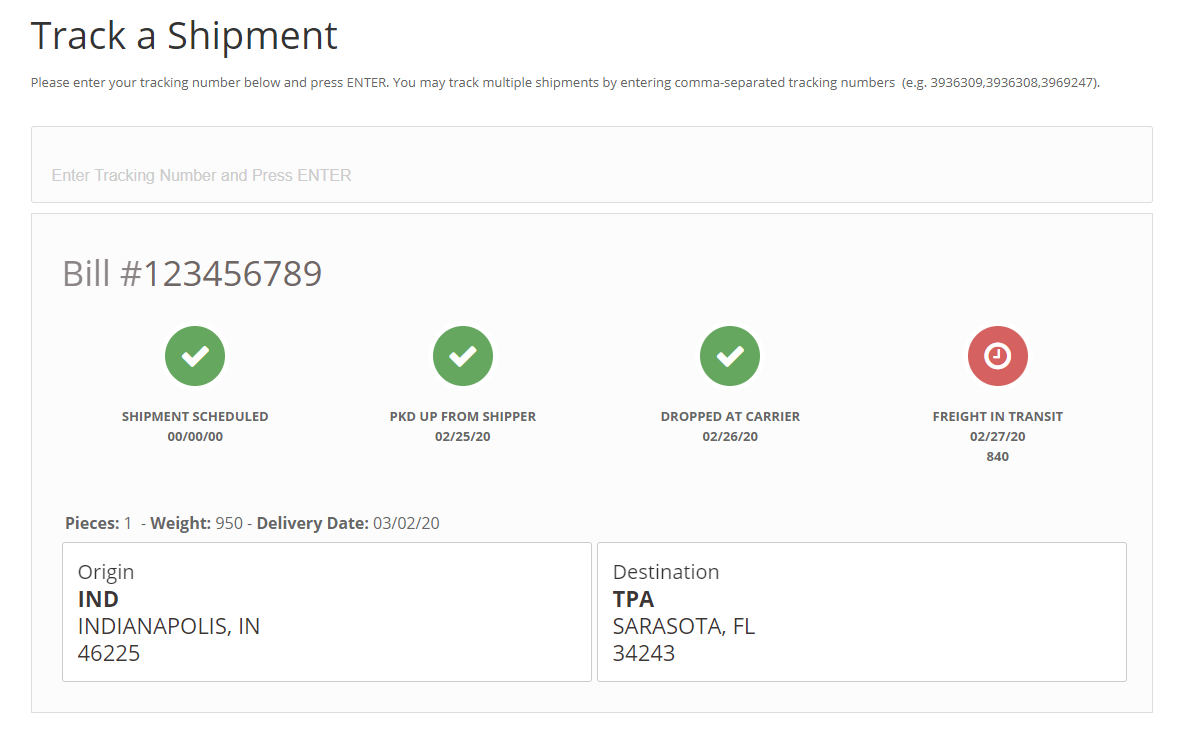
Task: Select the PKD UP FROM SHIPPER label
Action: point(463,416)
